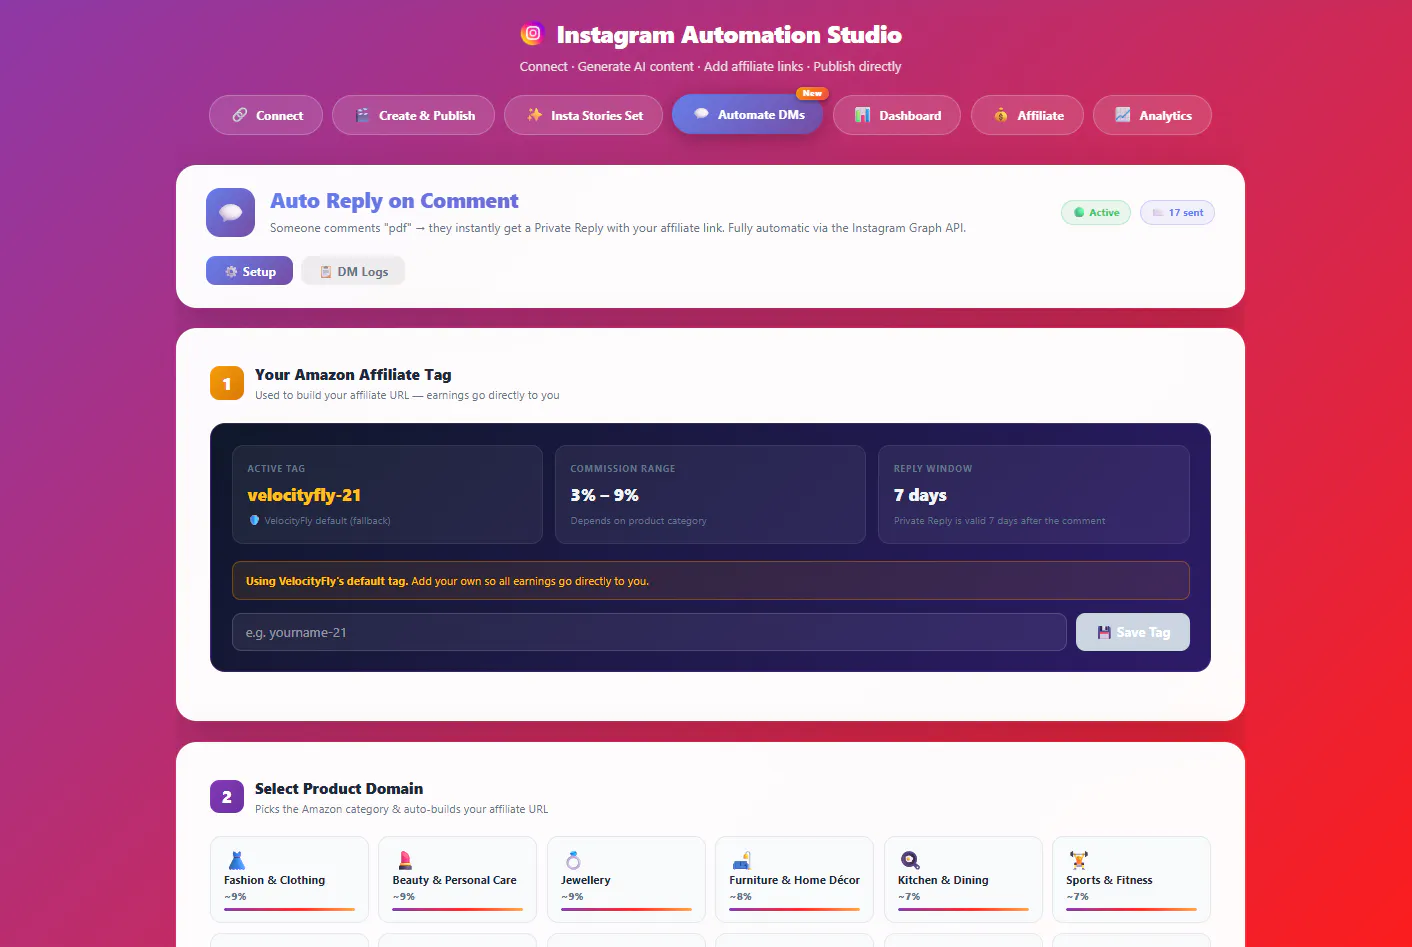Choose the Jewellery domain card
The height and width of the screenshot is (947, 1412).
pos(626,879)
